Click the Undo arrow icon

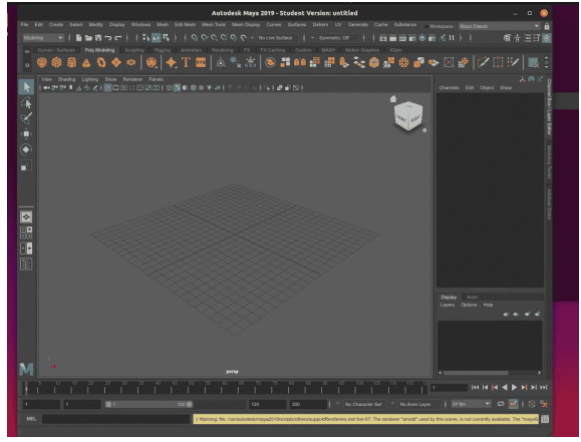(108, 38)
